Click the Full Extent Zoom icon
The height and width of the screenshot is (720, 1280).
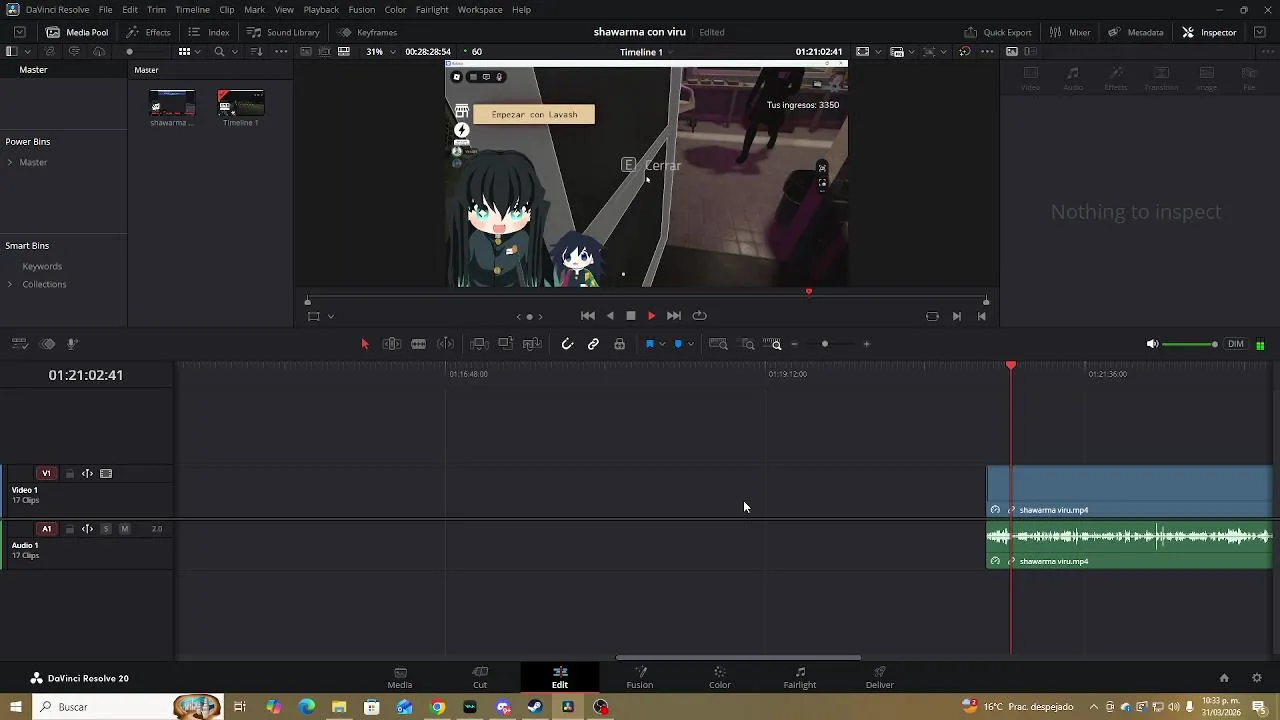(x=718, y=344)
